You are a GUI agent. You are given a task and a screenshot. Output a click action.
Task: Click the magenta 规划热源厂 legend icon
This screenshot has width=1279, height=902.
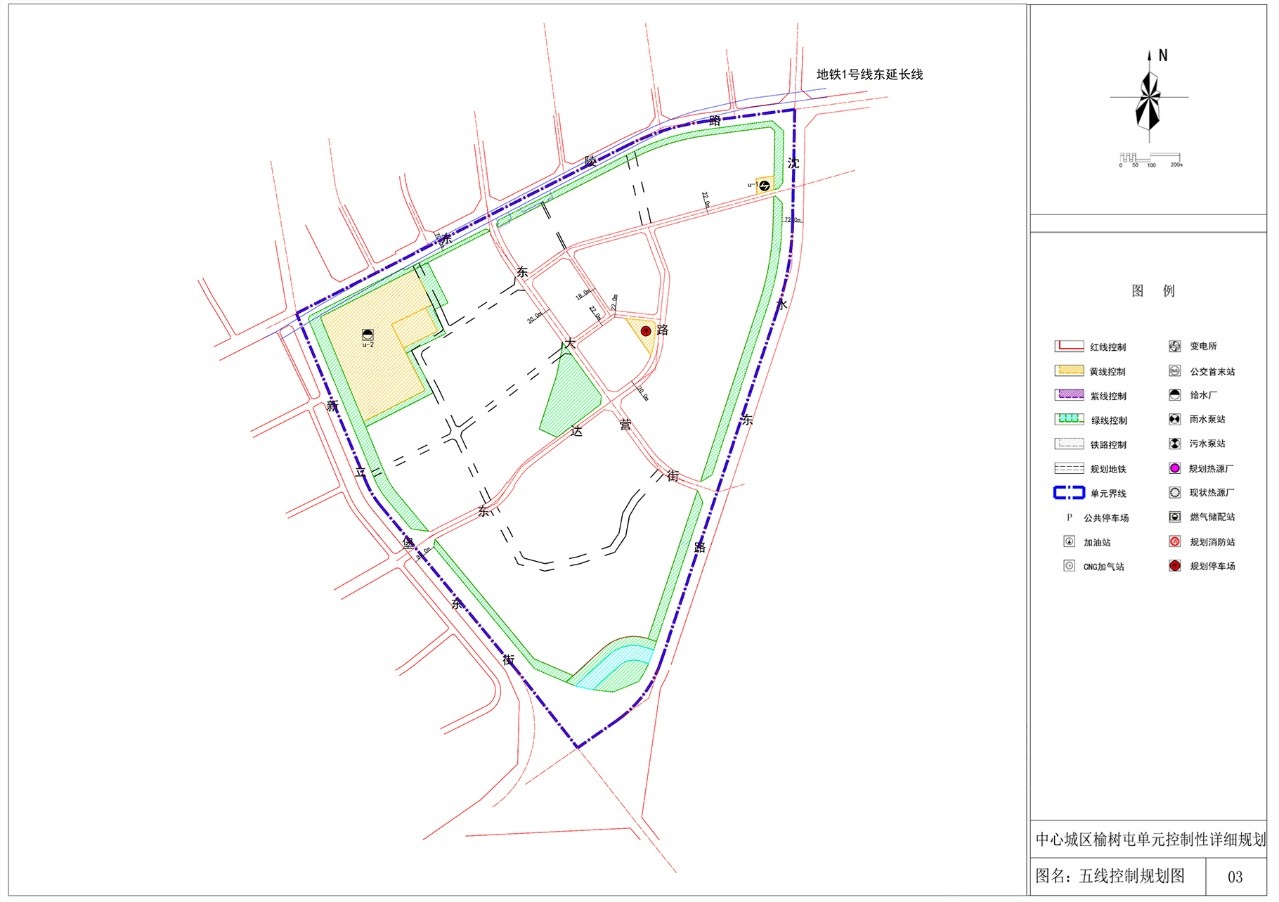[x=1174, y=468]
